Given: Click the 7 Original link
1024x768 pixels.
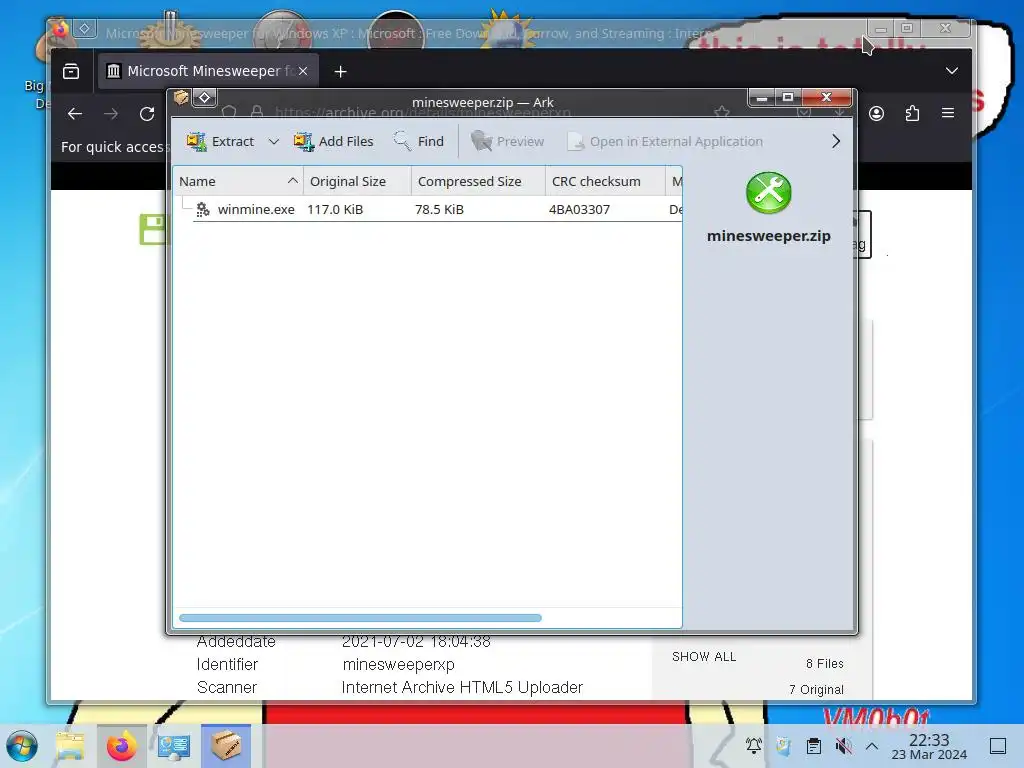Looking at the screenshot, I should pyautogui.click(x=816, y=690).
